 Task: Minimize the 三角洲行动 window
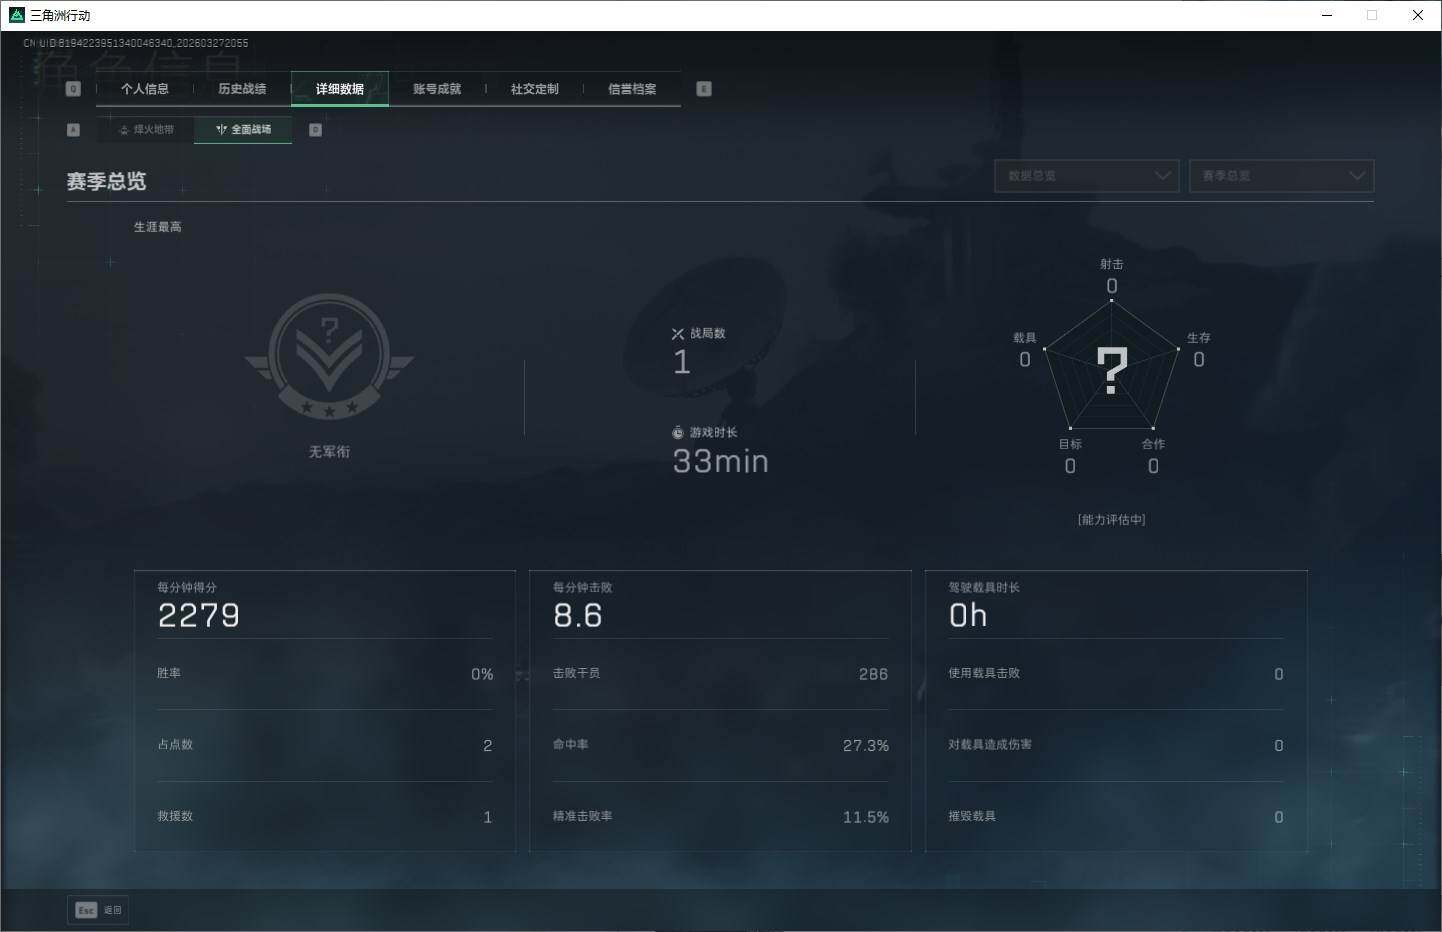click(x=1327, y=15)
